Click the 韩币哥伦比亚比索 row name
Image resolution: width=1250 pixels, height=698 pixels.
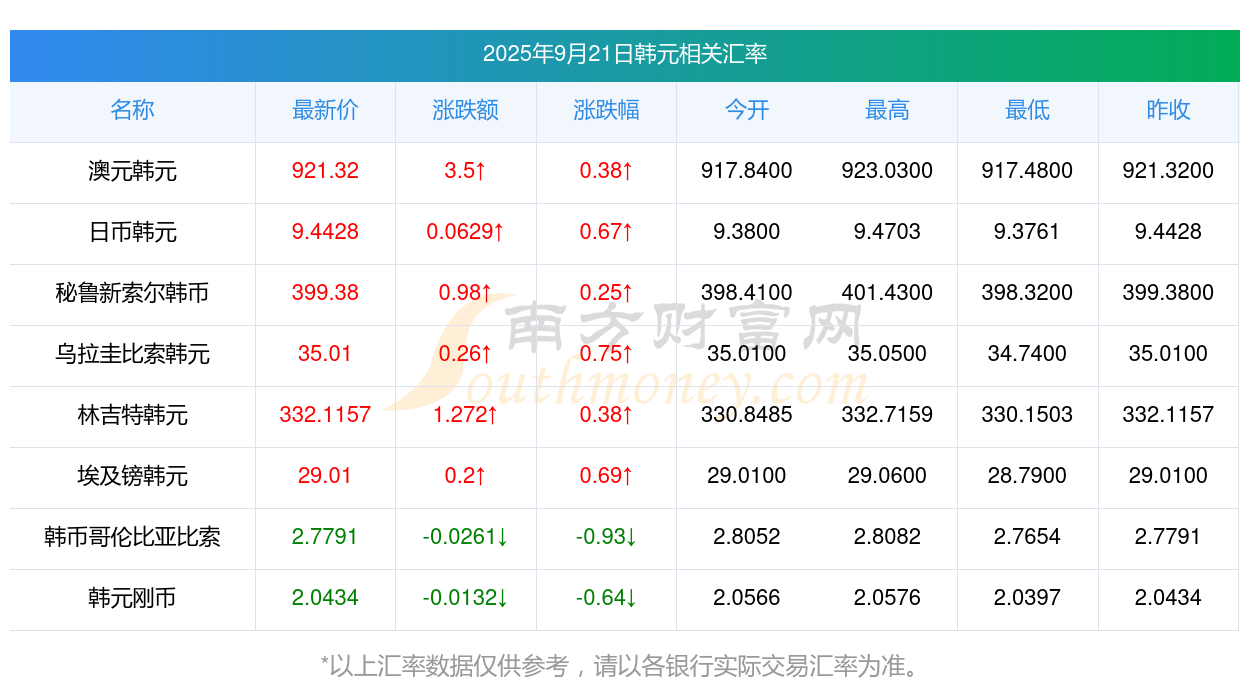[x=132, y=537]
